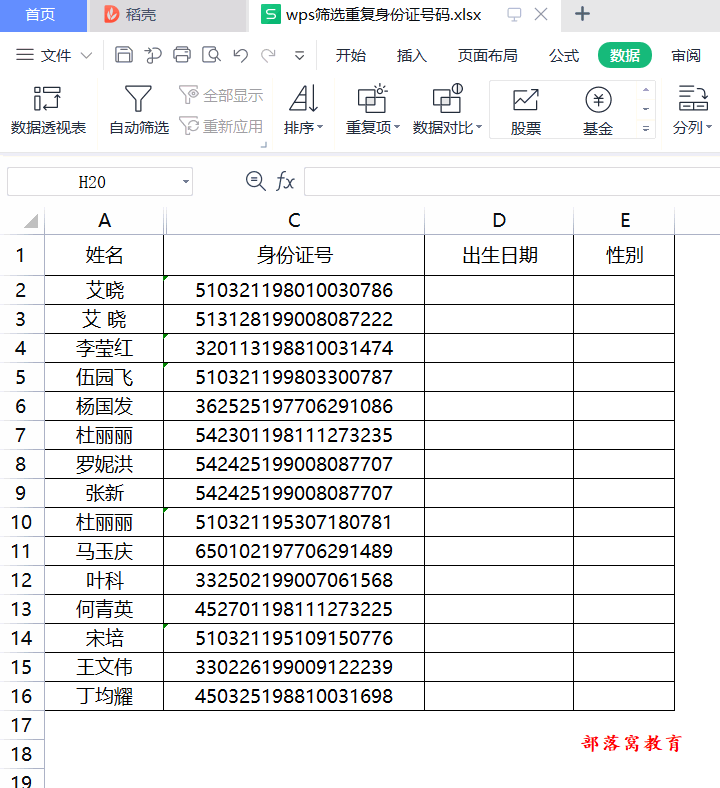Click the Print icon
The image size is (720, 788).
pos(182,55)
